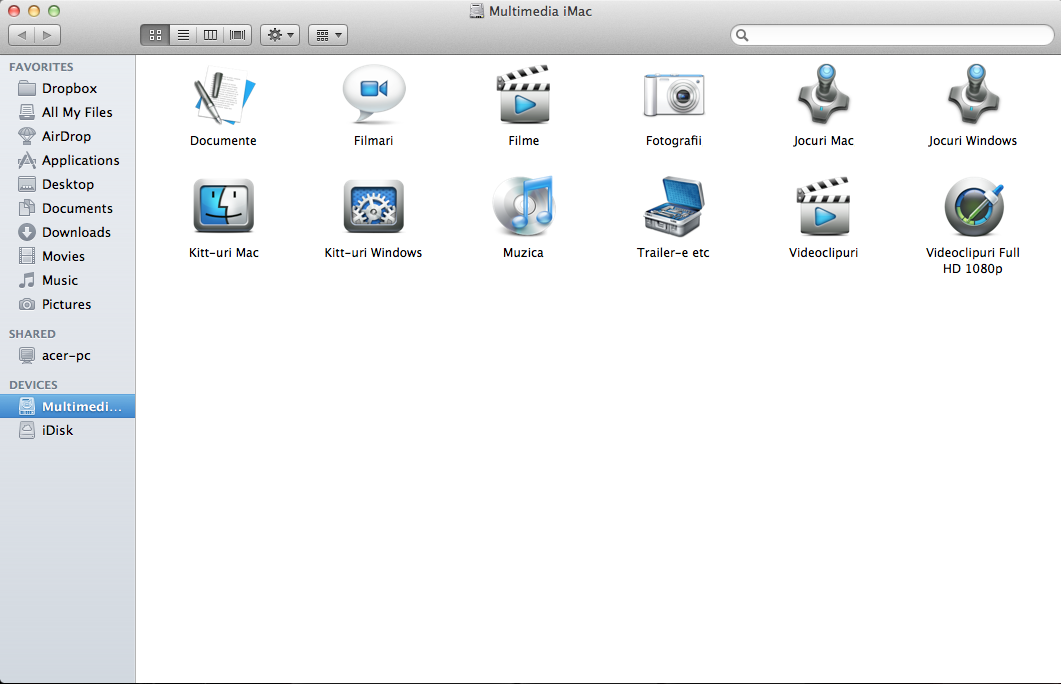Click the DEVICES section header

pos(33,385)
